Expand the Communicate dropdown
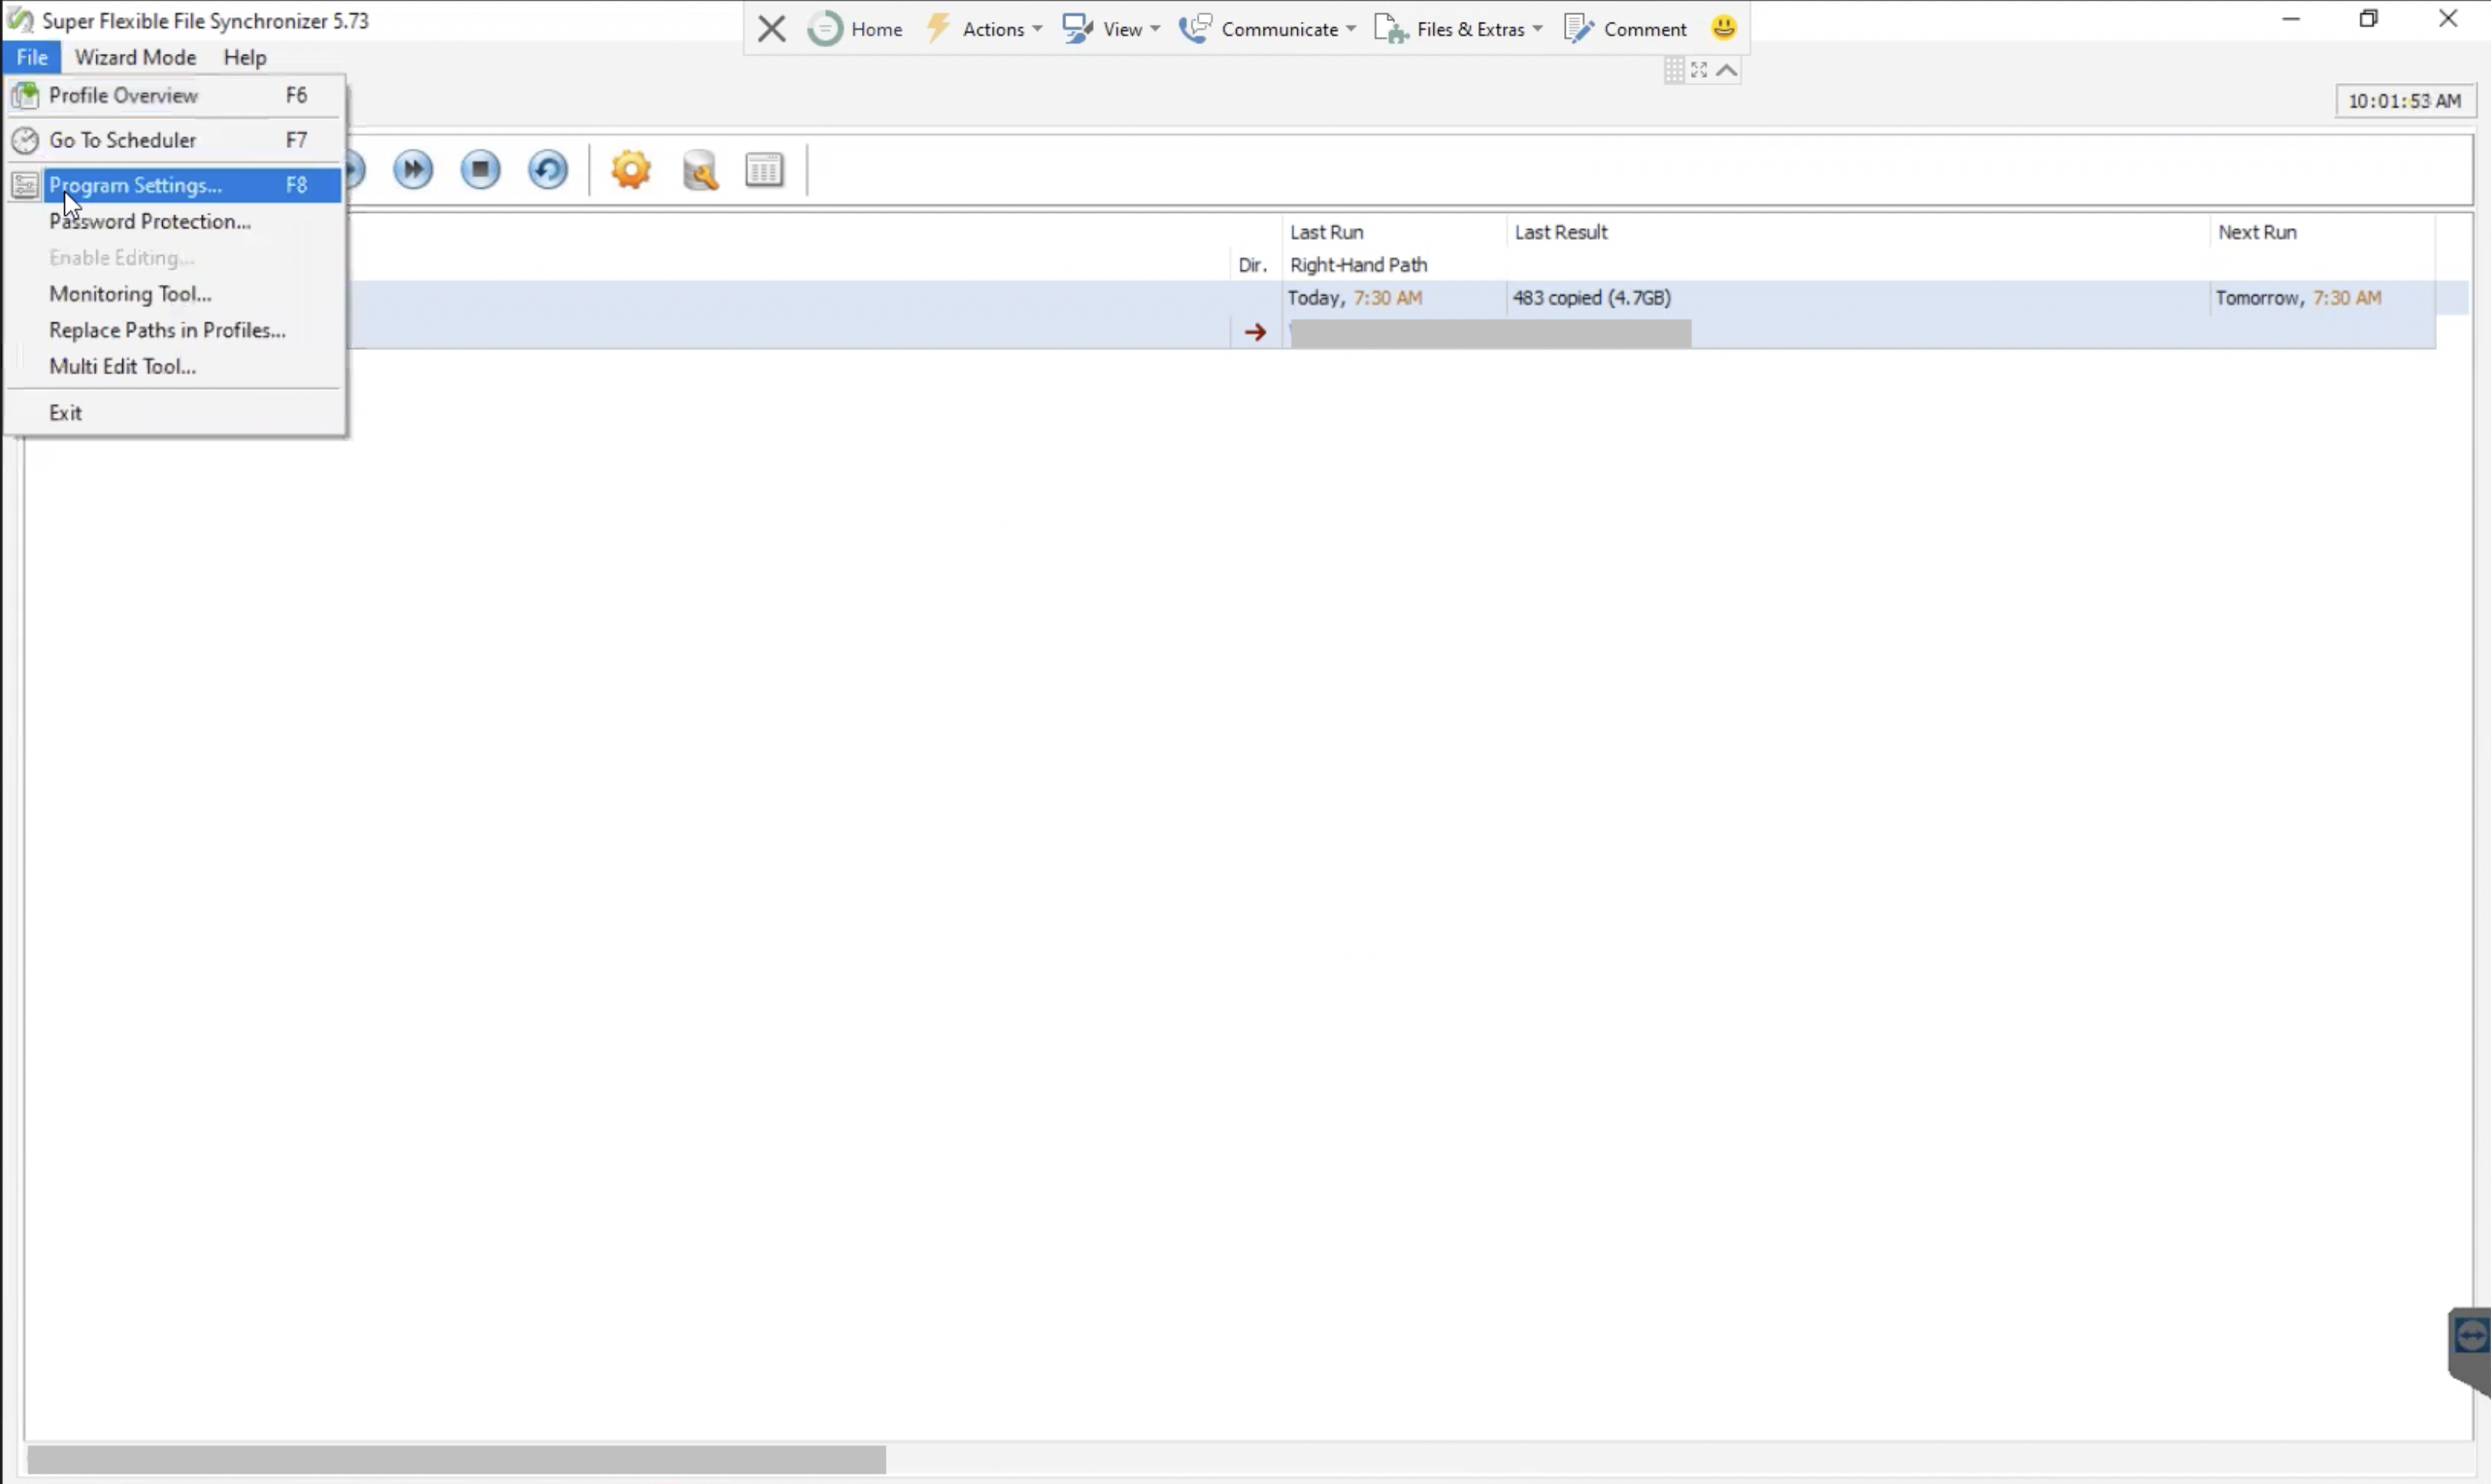The image size is (2491, 1484). coord(1268,29)
